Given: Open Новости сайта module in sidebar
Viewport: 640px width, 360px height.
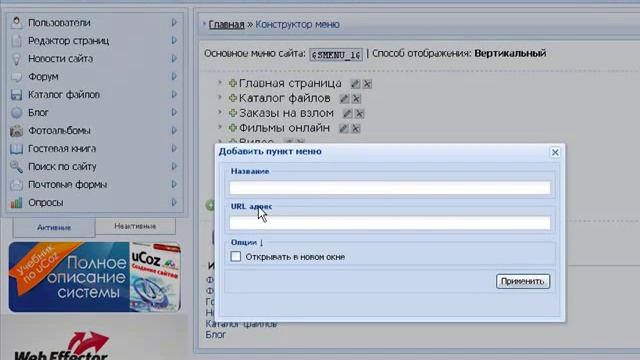Looking at the screenshot, I should pos(60,59).
